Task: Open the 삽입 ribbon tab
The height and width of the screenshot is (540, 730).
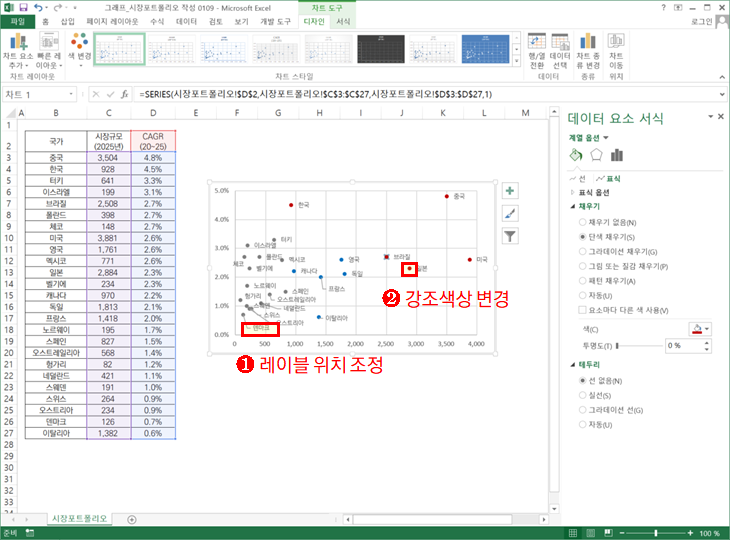Action: pos(68,21)
